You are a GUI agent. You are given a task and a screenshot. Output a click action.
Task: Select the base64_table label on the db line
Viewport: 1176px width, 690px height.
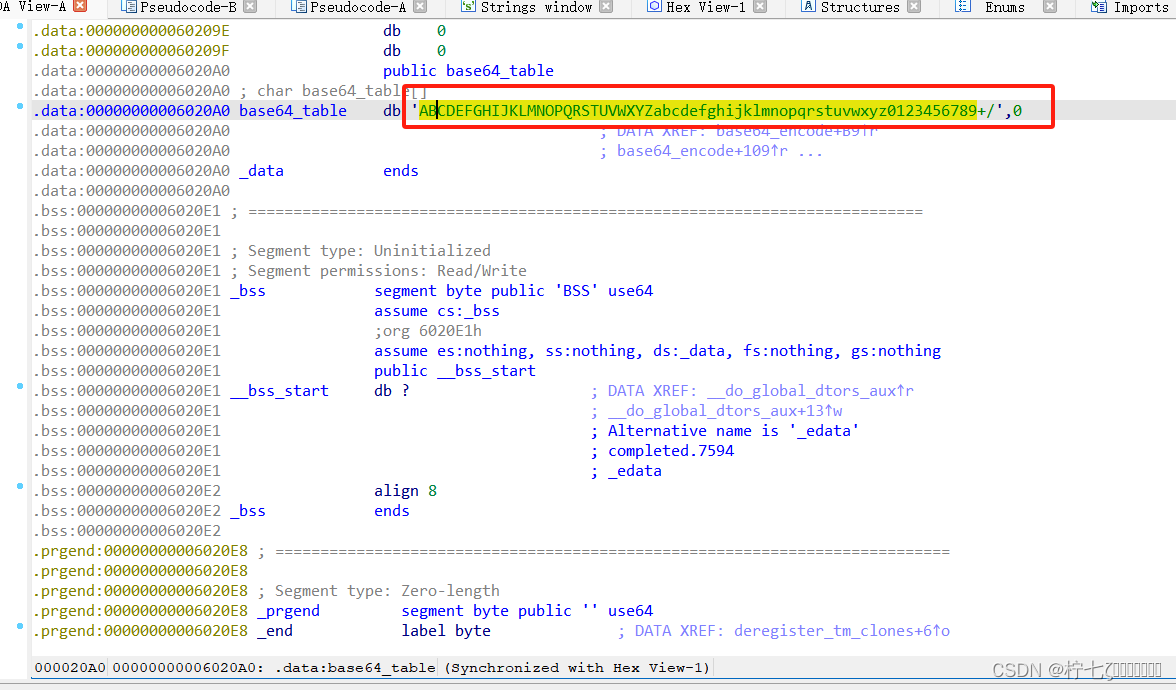click(x=292, y=110)
